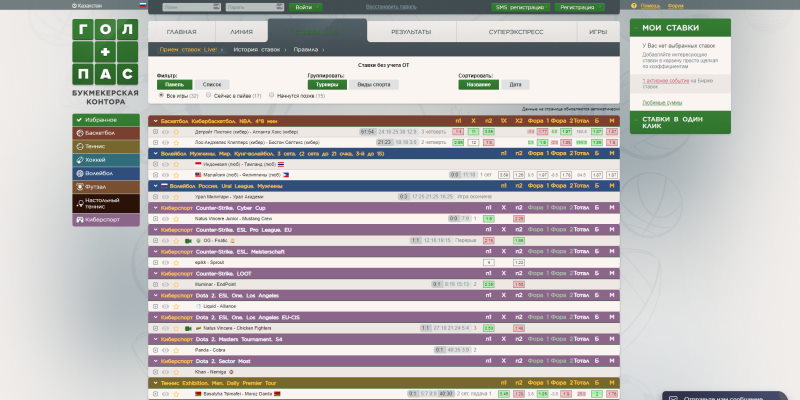Star the Урал Милитари - Урал Академи match
The height and width of the screenshot is (400, 800).
pyautogui.click(x=176, y=197)
